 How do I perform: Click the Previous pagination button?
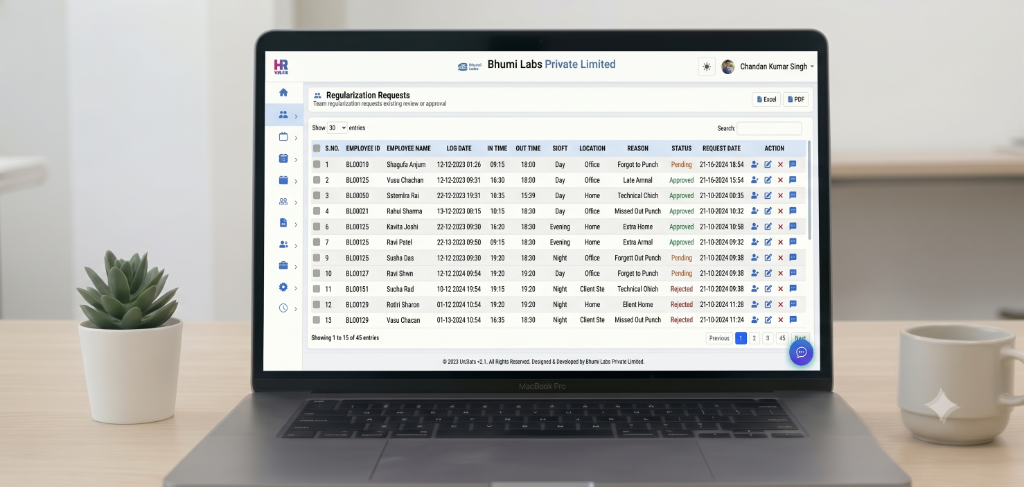click(719, 338)
